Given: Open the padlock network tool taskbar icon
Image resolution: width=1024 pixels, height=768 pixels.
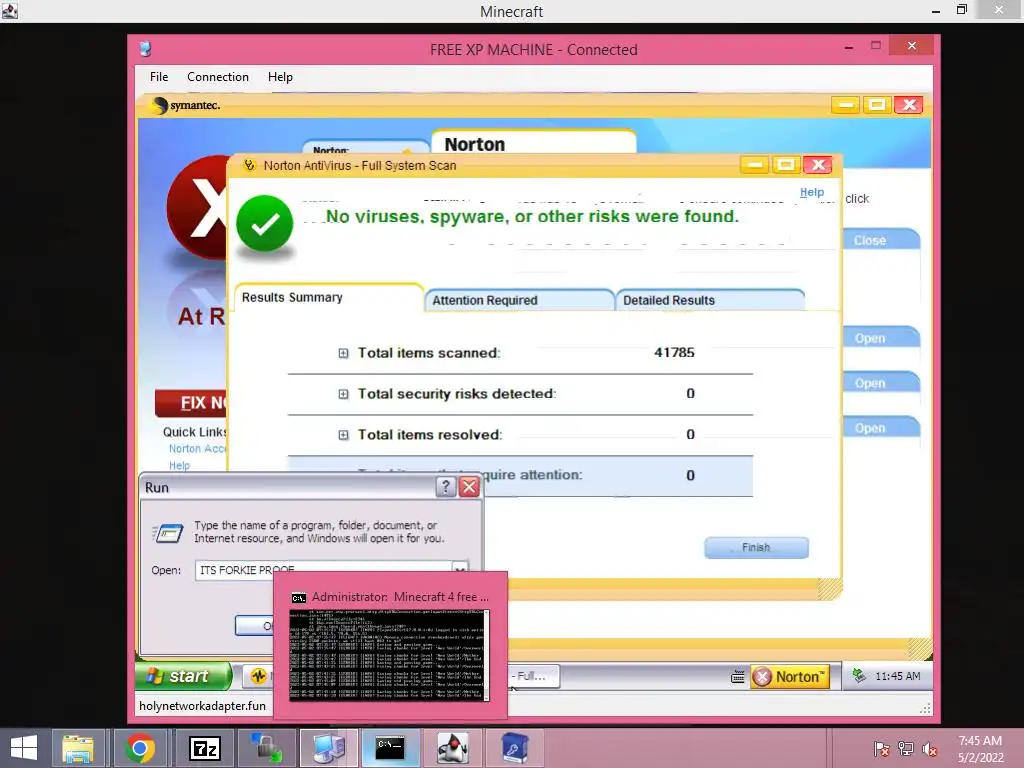Looking at the screenshot, I should (x=266, y=748).
